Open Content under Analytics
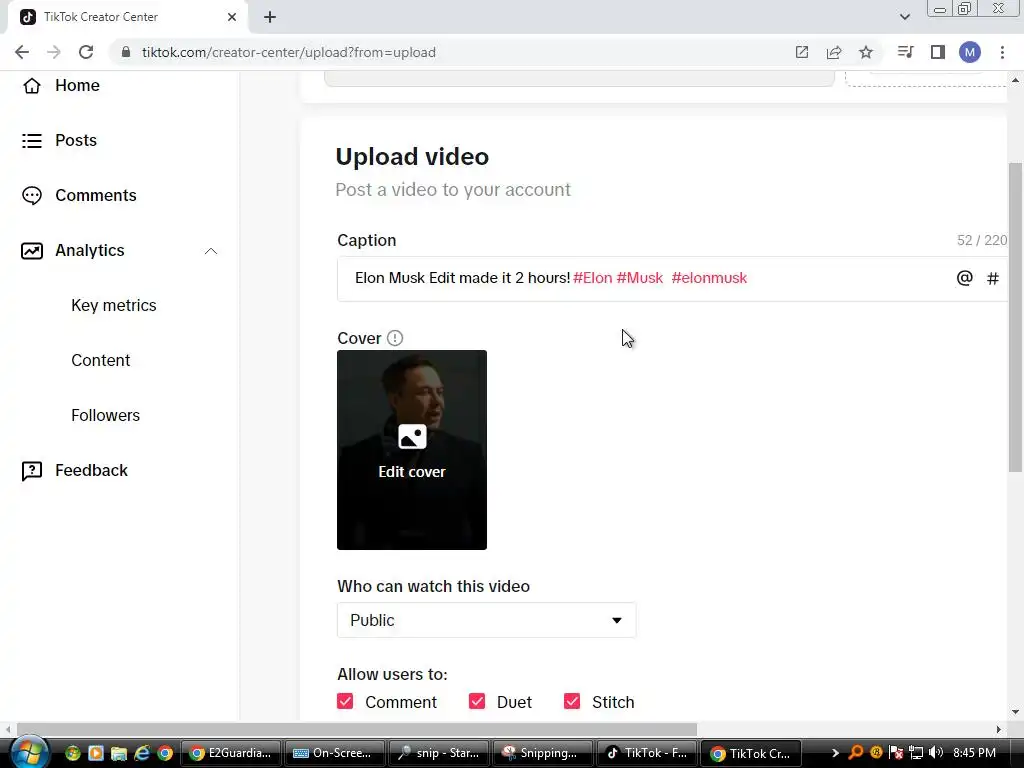Image resolution: width=1024 pixels, height=768 pixels. (101, 360)
